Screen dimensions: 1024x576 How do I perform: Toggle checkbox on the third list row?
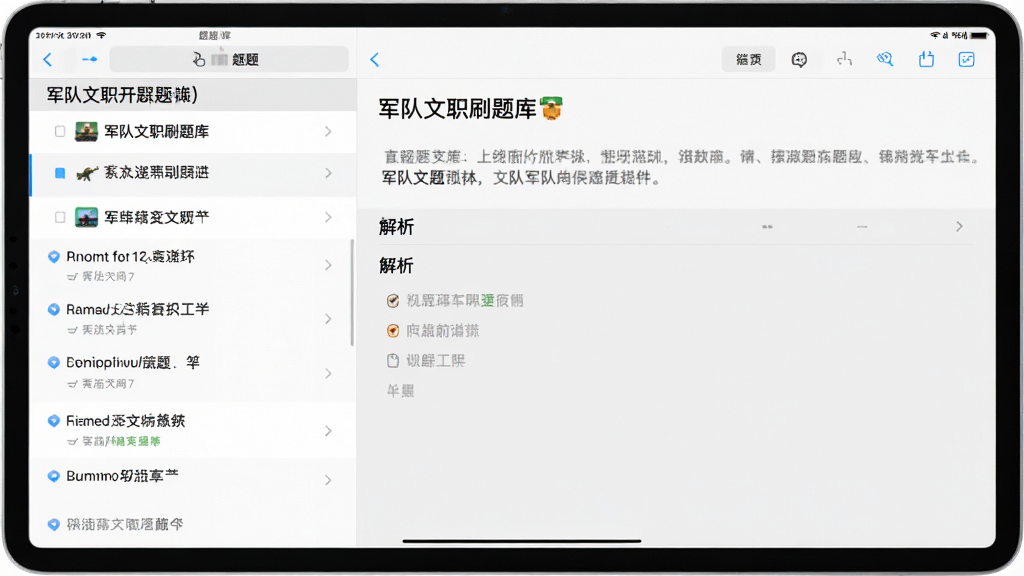click(x=60, y=217)
